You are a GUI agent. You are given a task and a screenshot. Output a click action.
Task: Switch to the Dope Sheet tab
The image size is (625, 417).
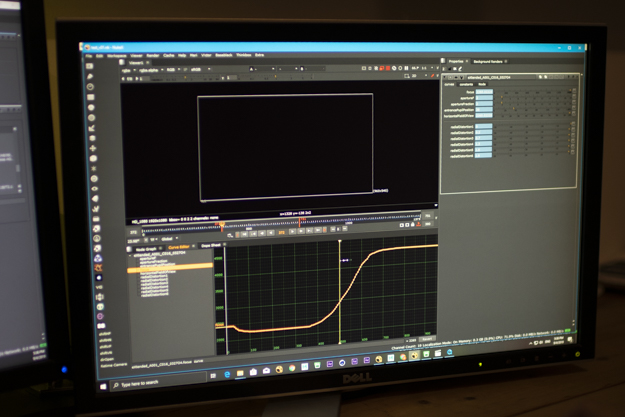[x=211, y=246]
